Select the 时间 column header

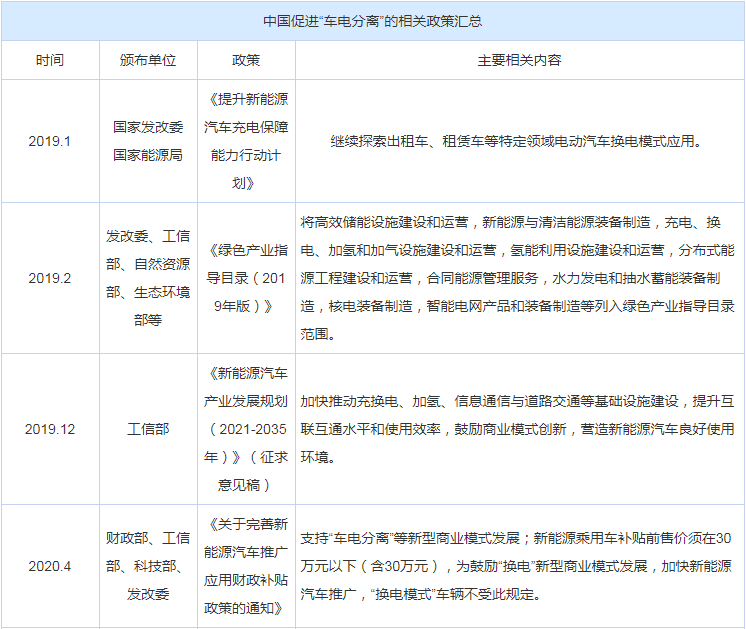[x=50, y=60]
